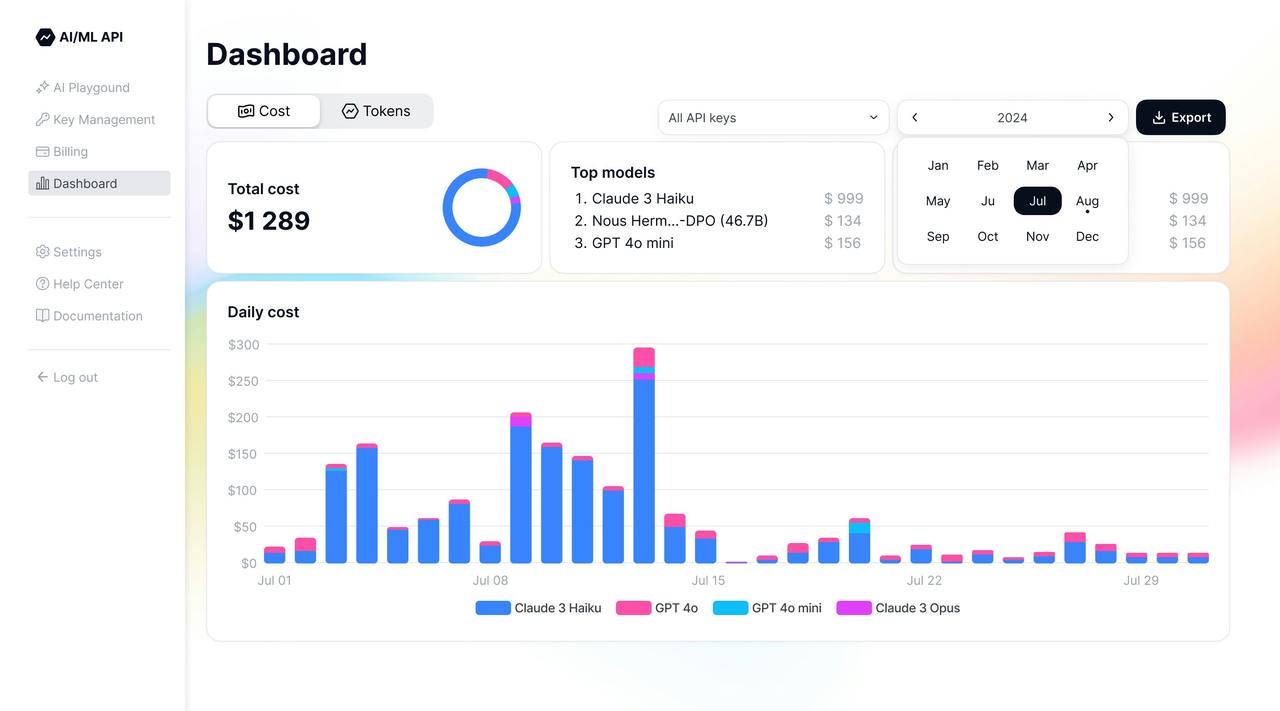Select the highlighted Jul month
This screenshot has height=711, width=1280.
tap(1038, 201)
